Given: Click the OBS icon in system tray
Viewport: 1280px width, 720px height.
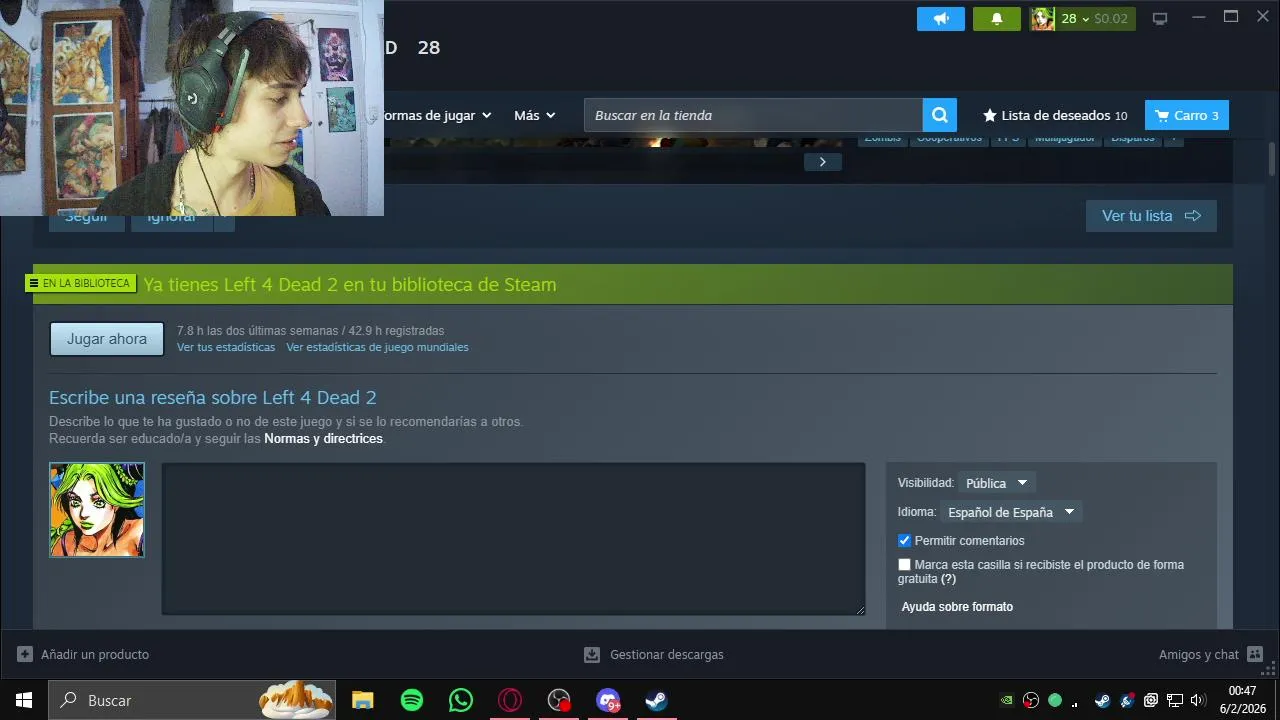Looking at the screenshot, I should (x=1031, y=700).
